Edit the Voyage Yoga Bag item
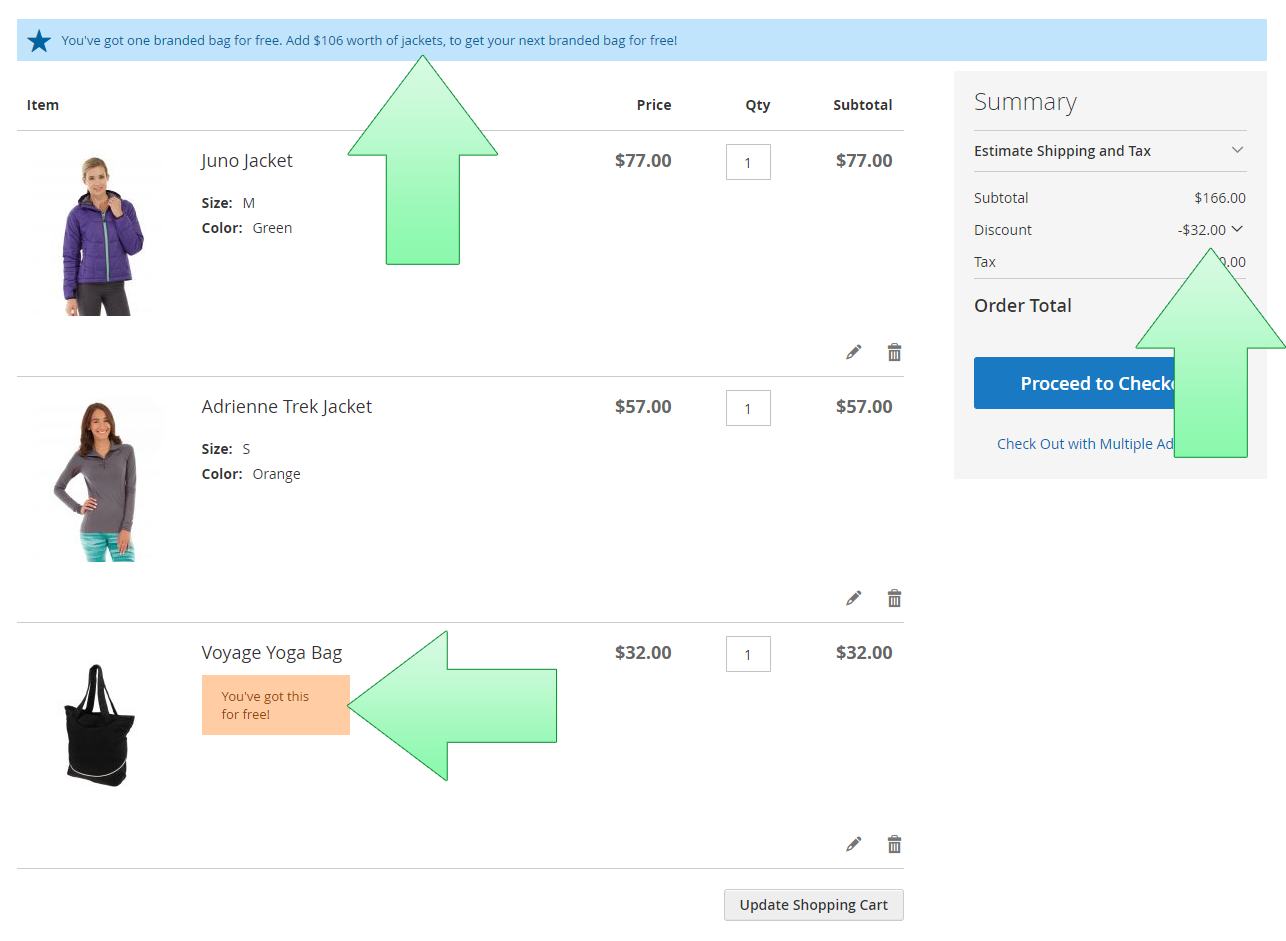The width and height of the screenshot is (1286, 941). coord(853,844)
